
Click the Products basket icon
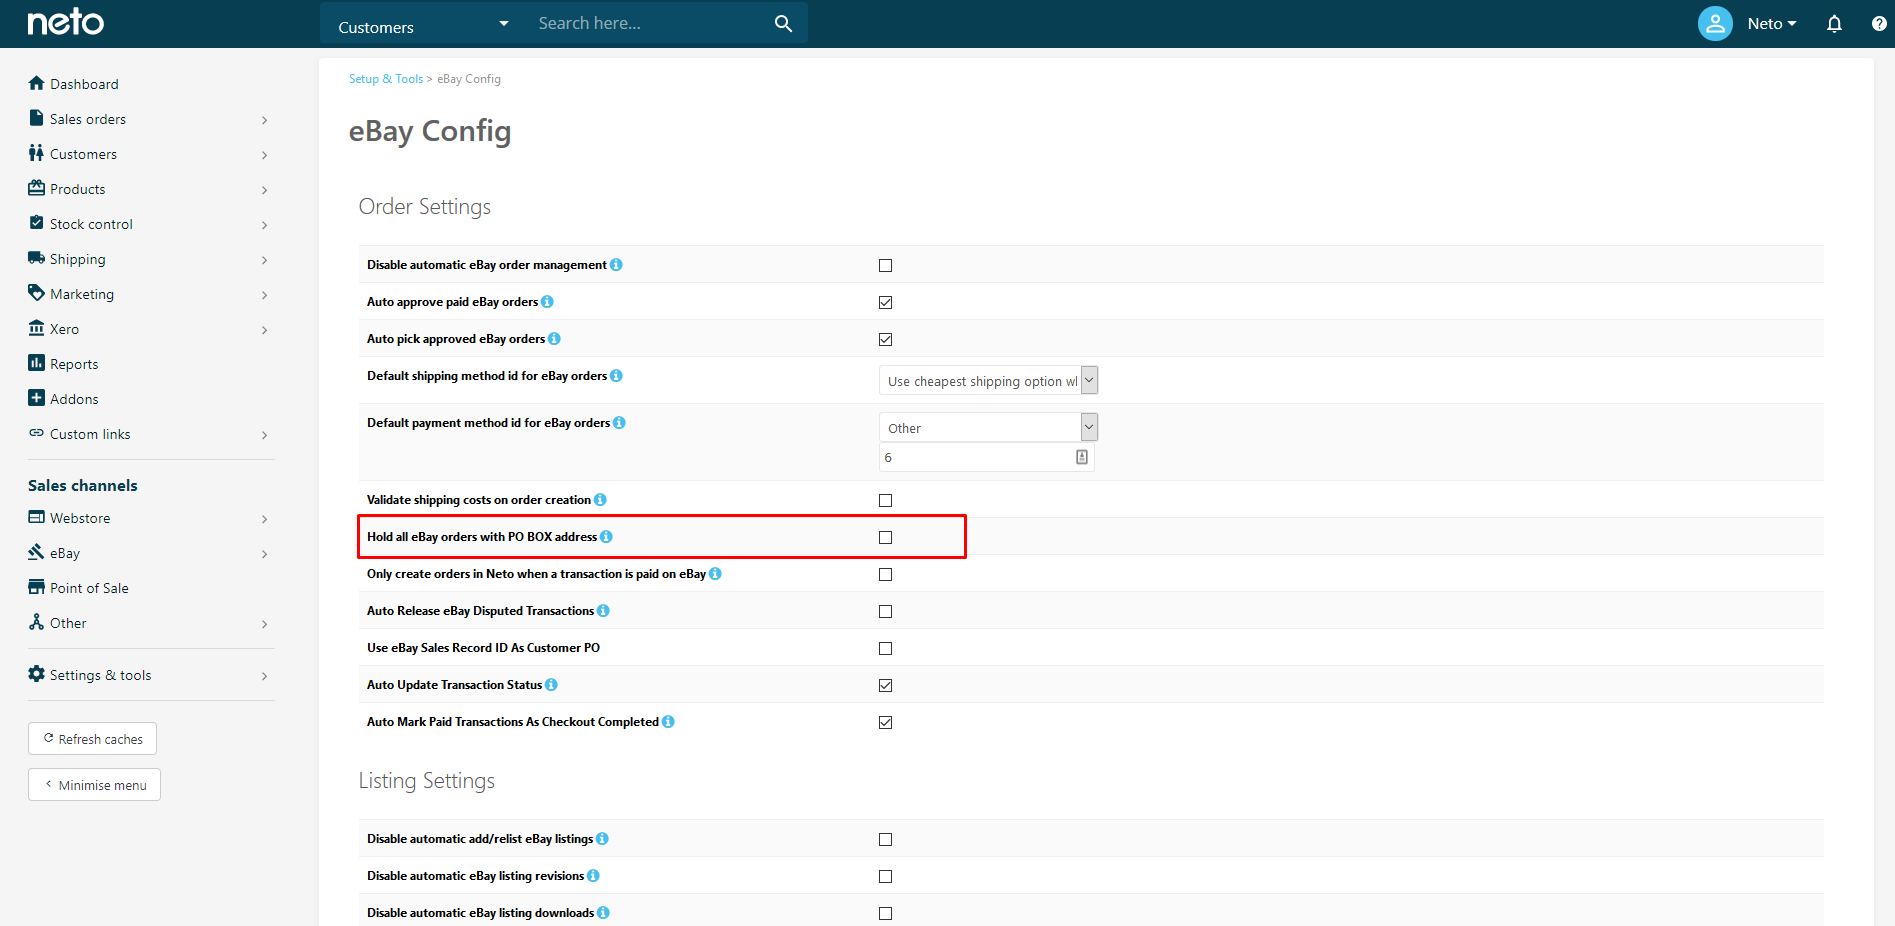tap(37, 188)
